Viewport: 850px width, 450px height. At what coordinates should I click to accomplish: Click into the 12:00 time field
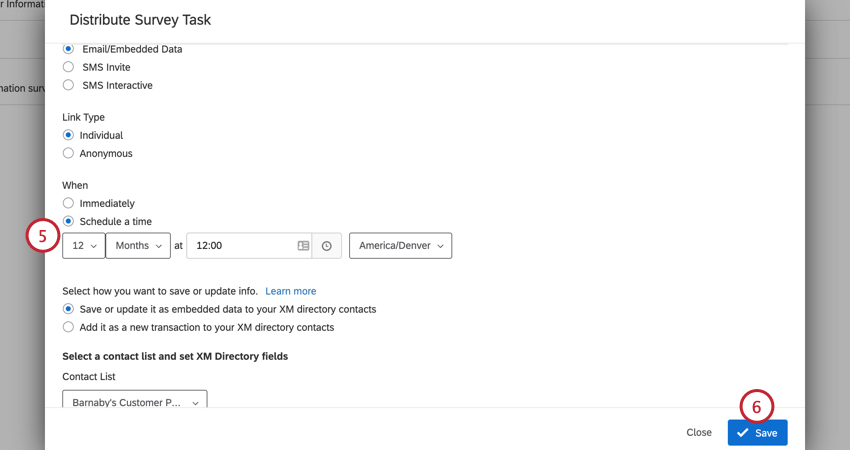240,246
